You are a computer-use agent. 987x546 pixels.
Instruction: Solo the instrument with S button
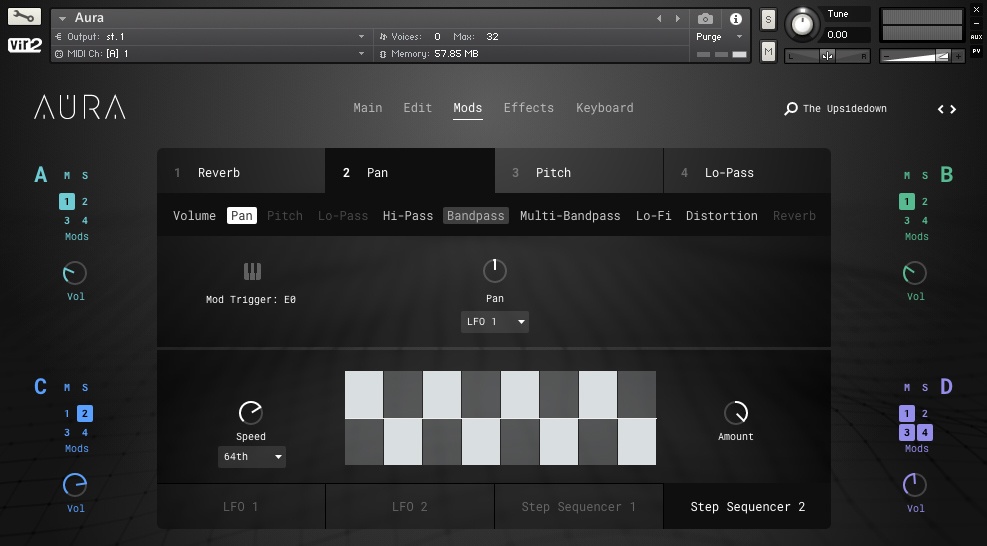(x=768, y=20)
